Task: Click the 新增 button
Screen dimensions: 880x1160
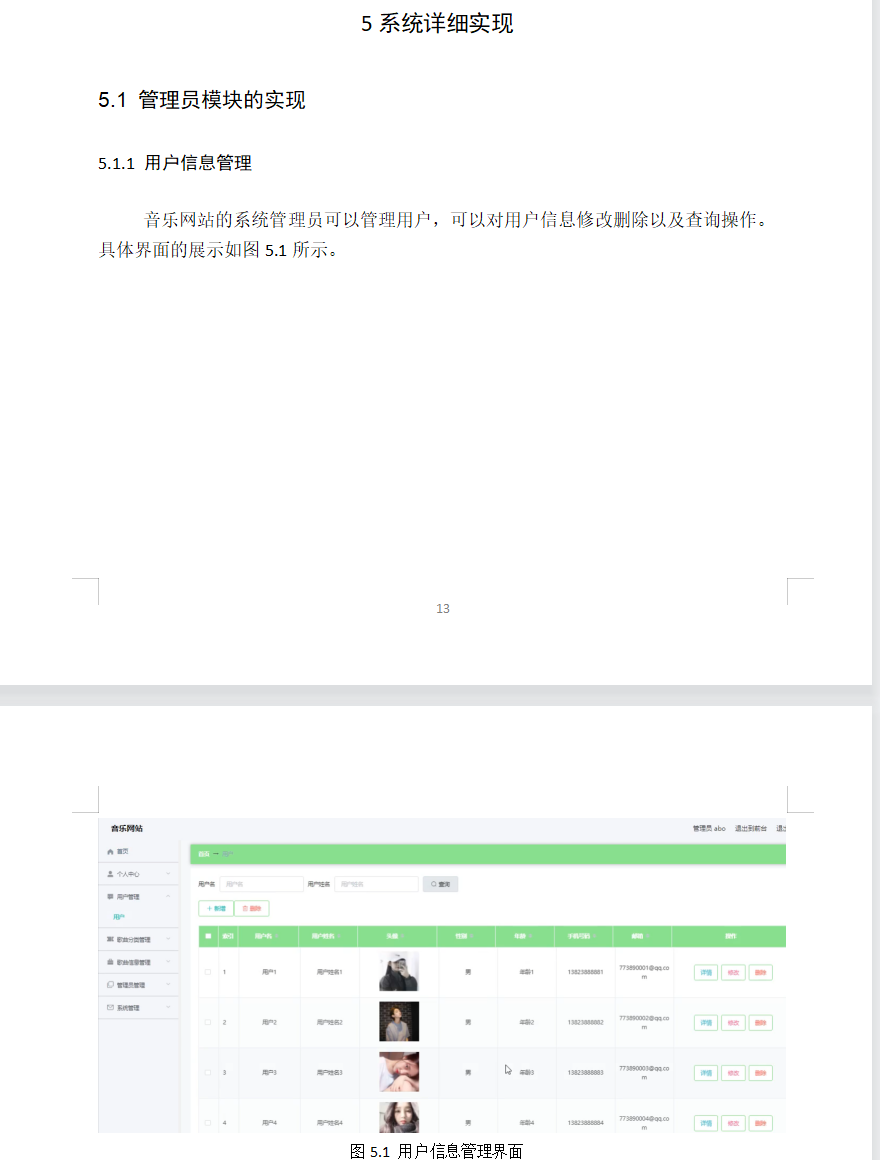Action: tap(216, 908)
